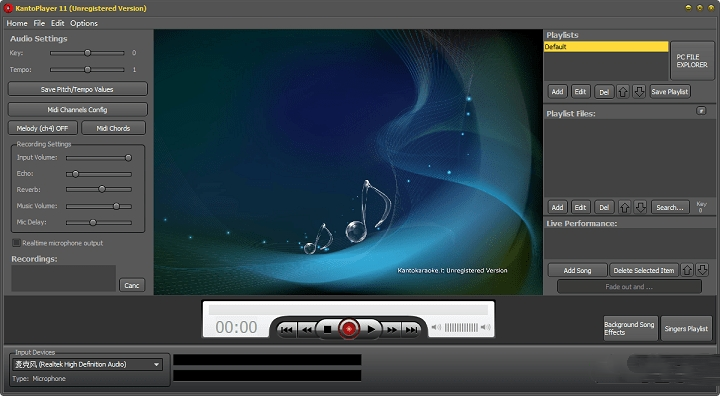The image size is (720, 396).
Task: Open the Edit menu
Action: click(57, 23)
